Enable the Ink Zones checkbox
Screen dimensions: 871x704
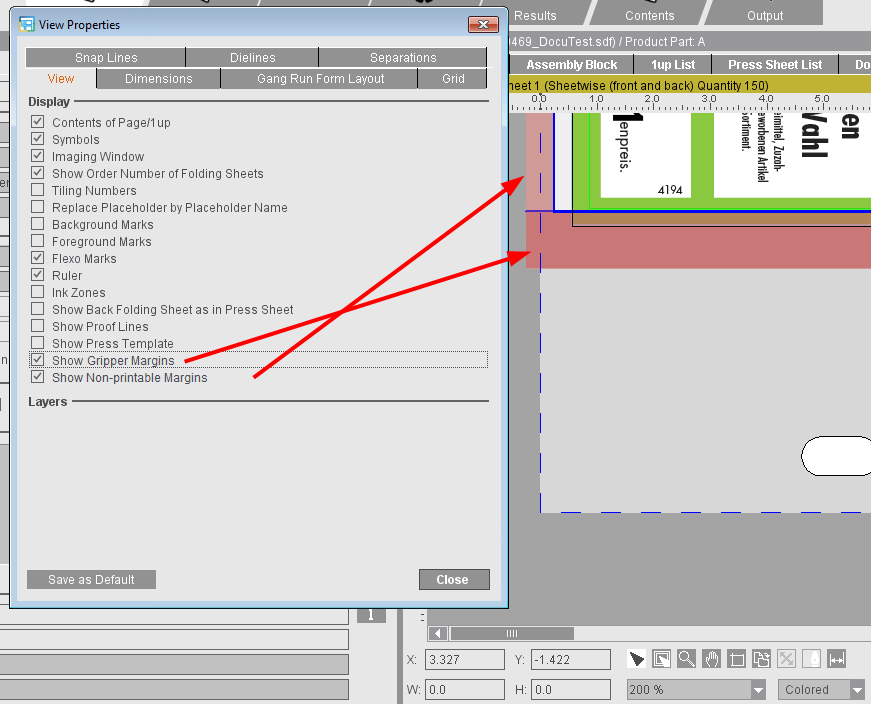pyautogui.click(x=38, y=292)
